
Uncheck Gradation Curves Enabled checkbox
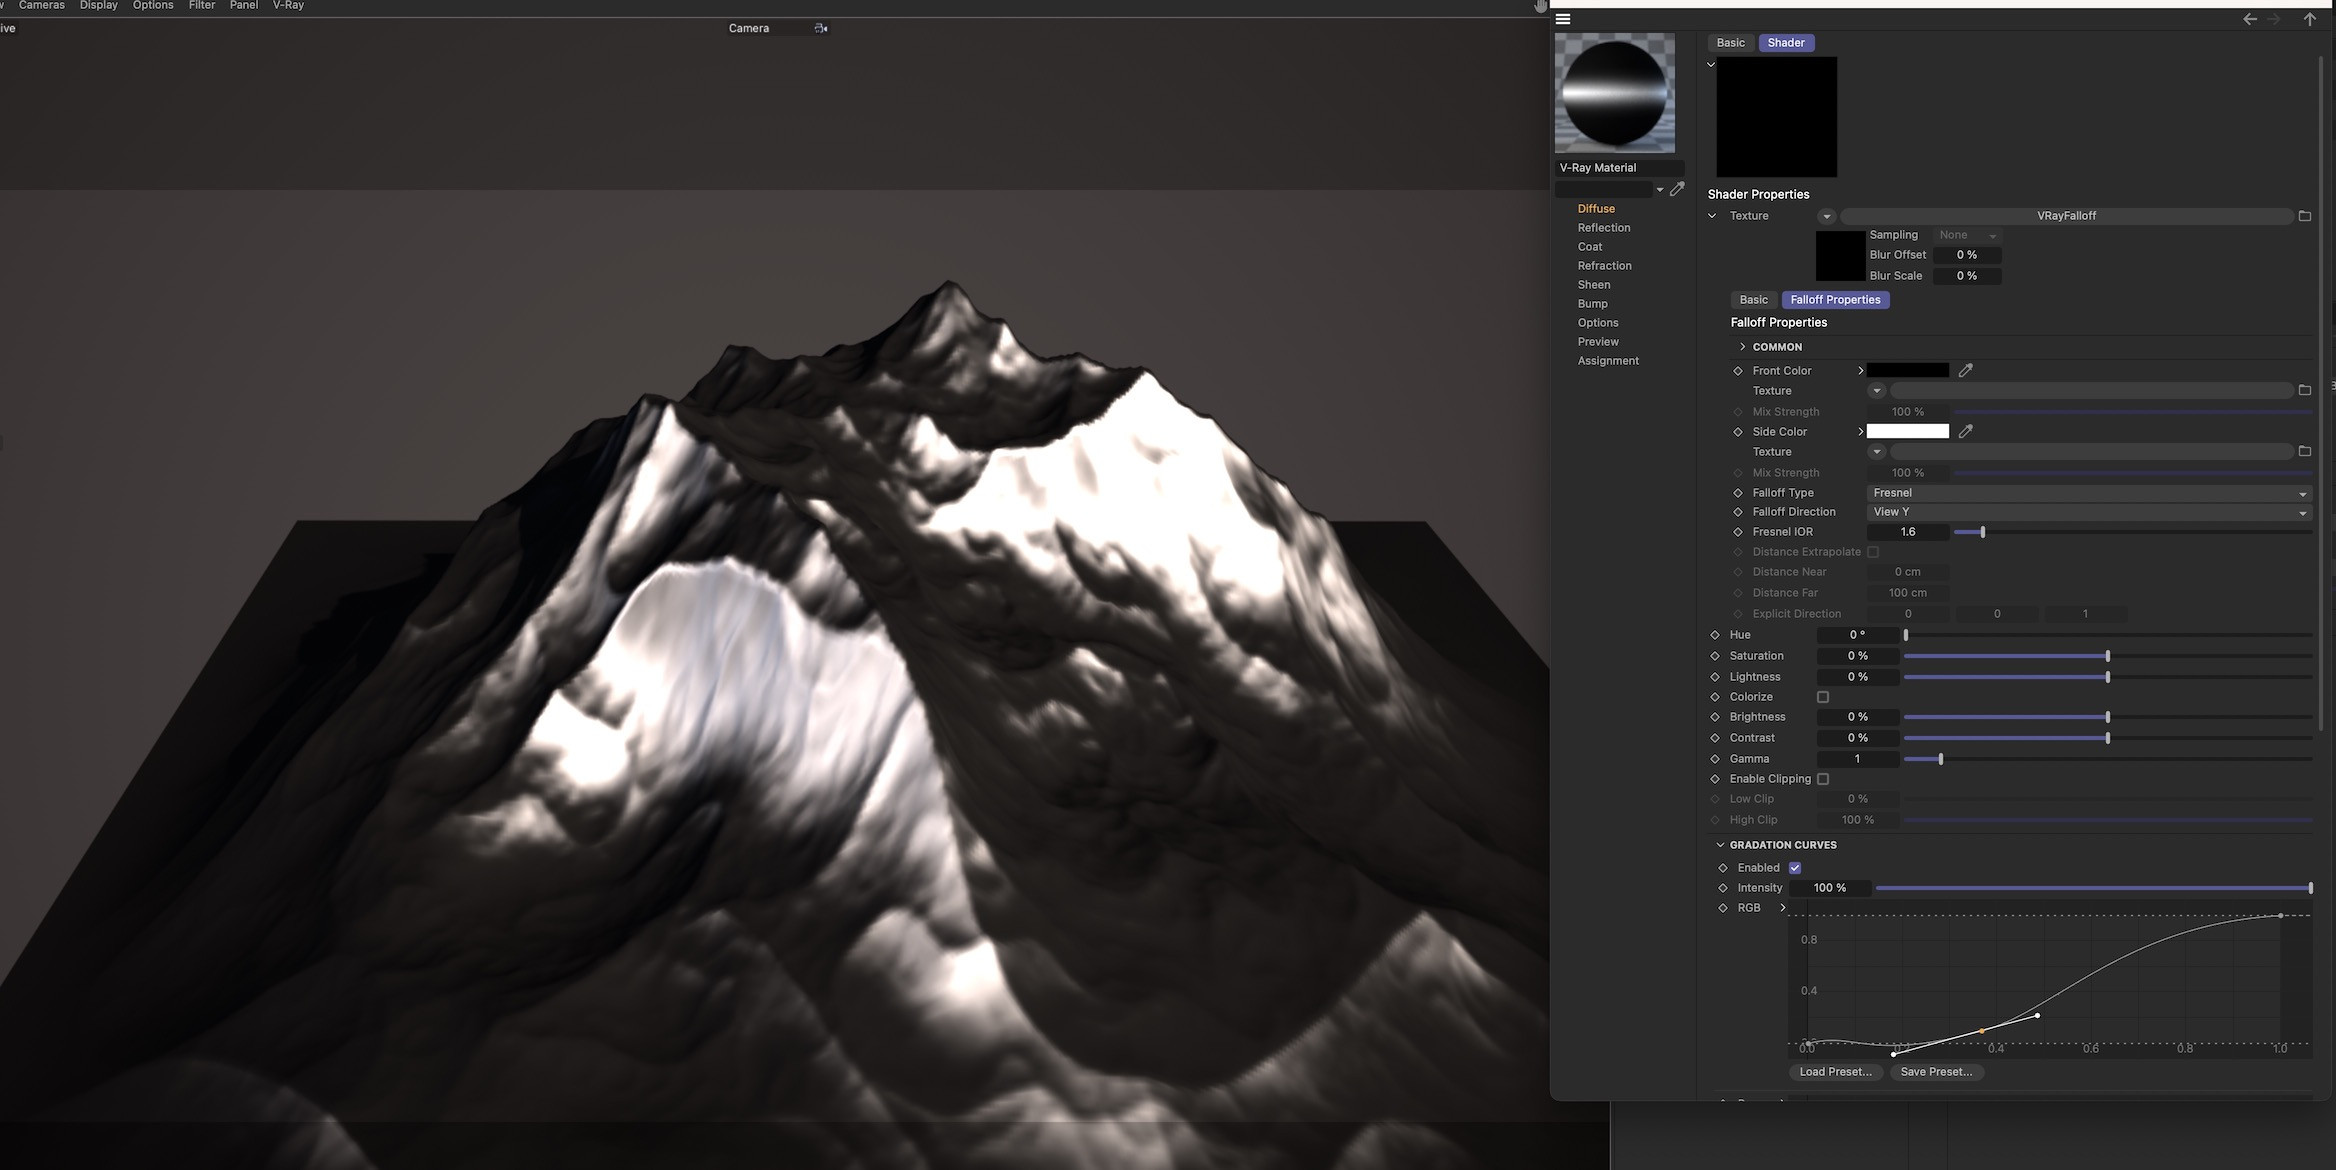(1795, 868)
